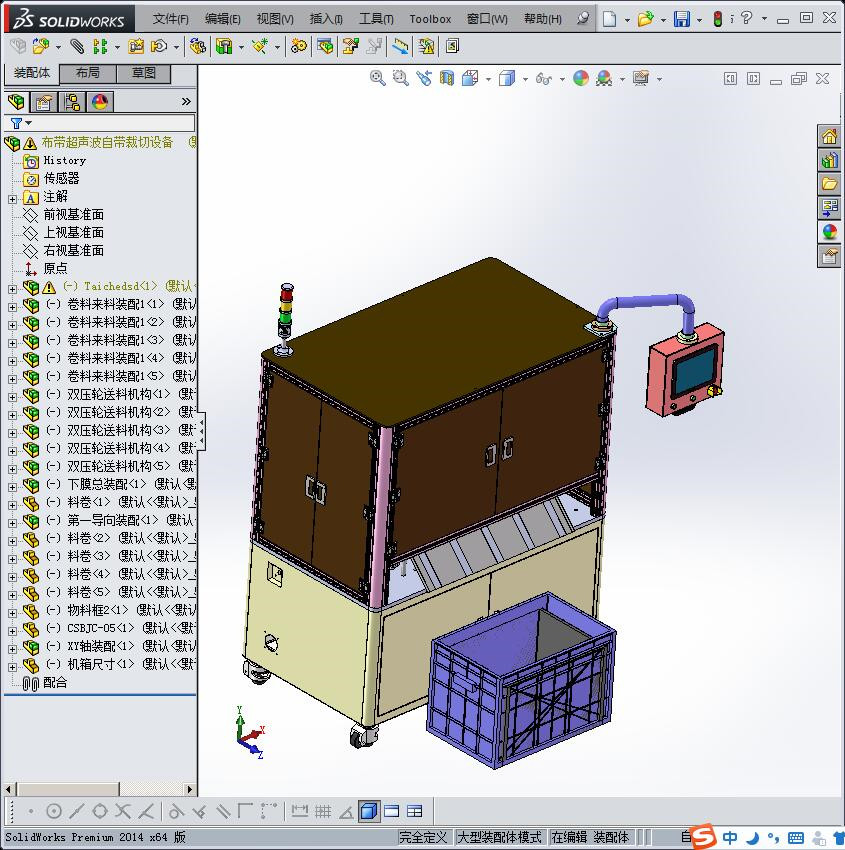The width and height of the screenshot is (845, 850).
Task: Expand the 注解 tree node
Action: [x=12, y=199]
